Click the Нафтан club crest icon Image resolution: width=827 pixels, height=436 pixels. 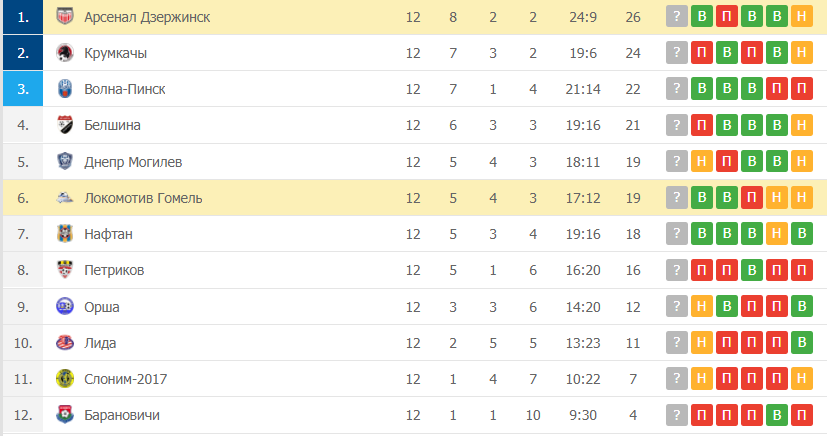65,234
